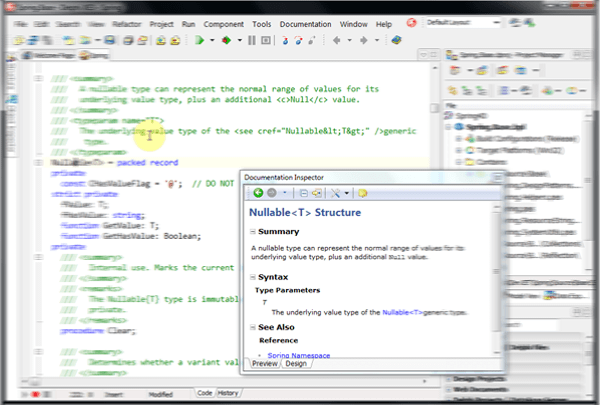
Task: Click the Program Reset square icon
Action: (x=266, y=40)
